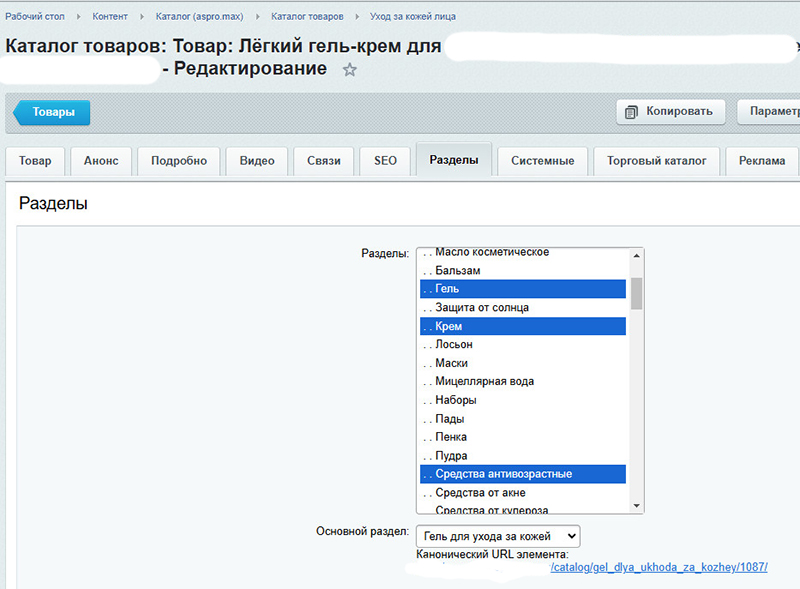The image size is (800, 589).
Task: Open the Торговый каталог tab
Action: 656,161
